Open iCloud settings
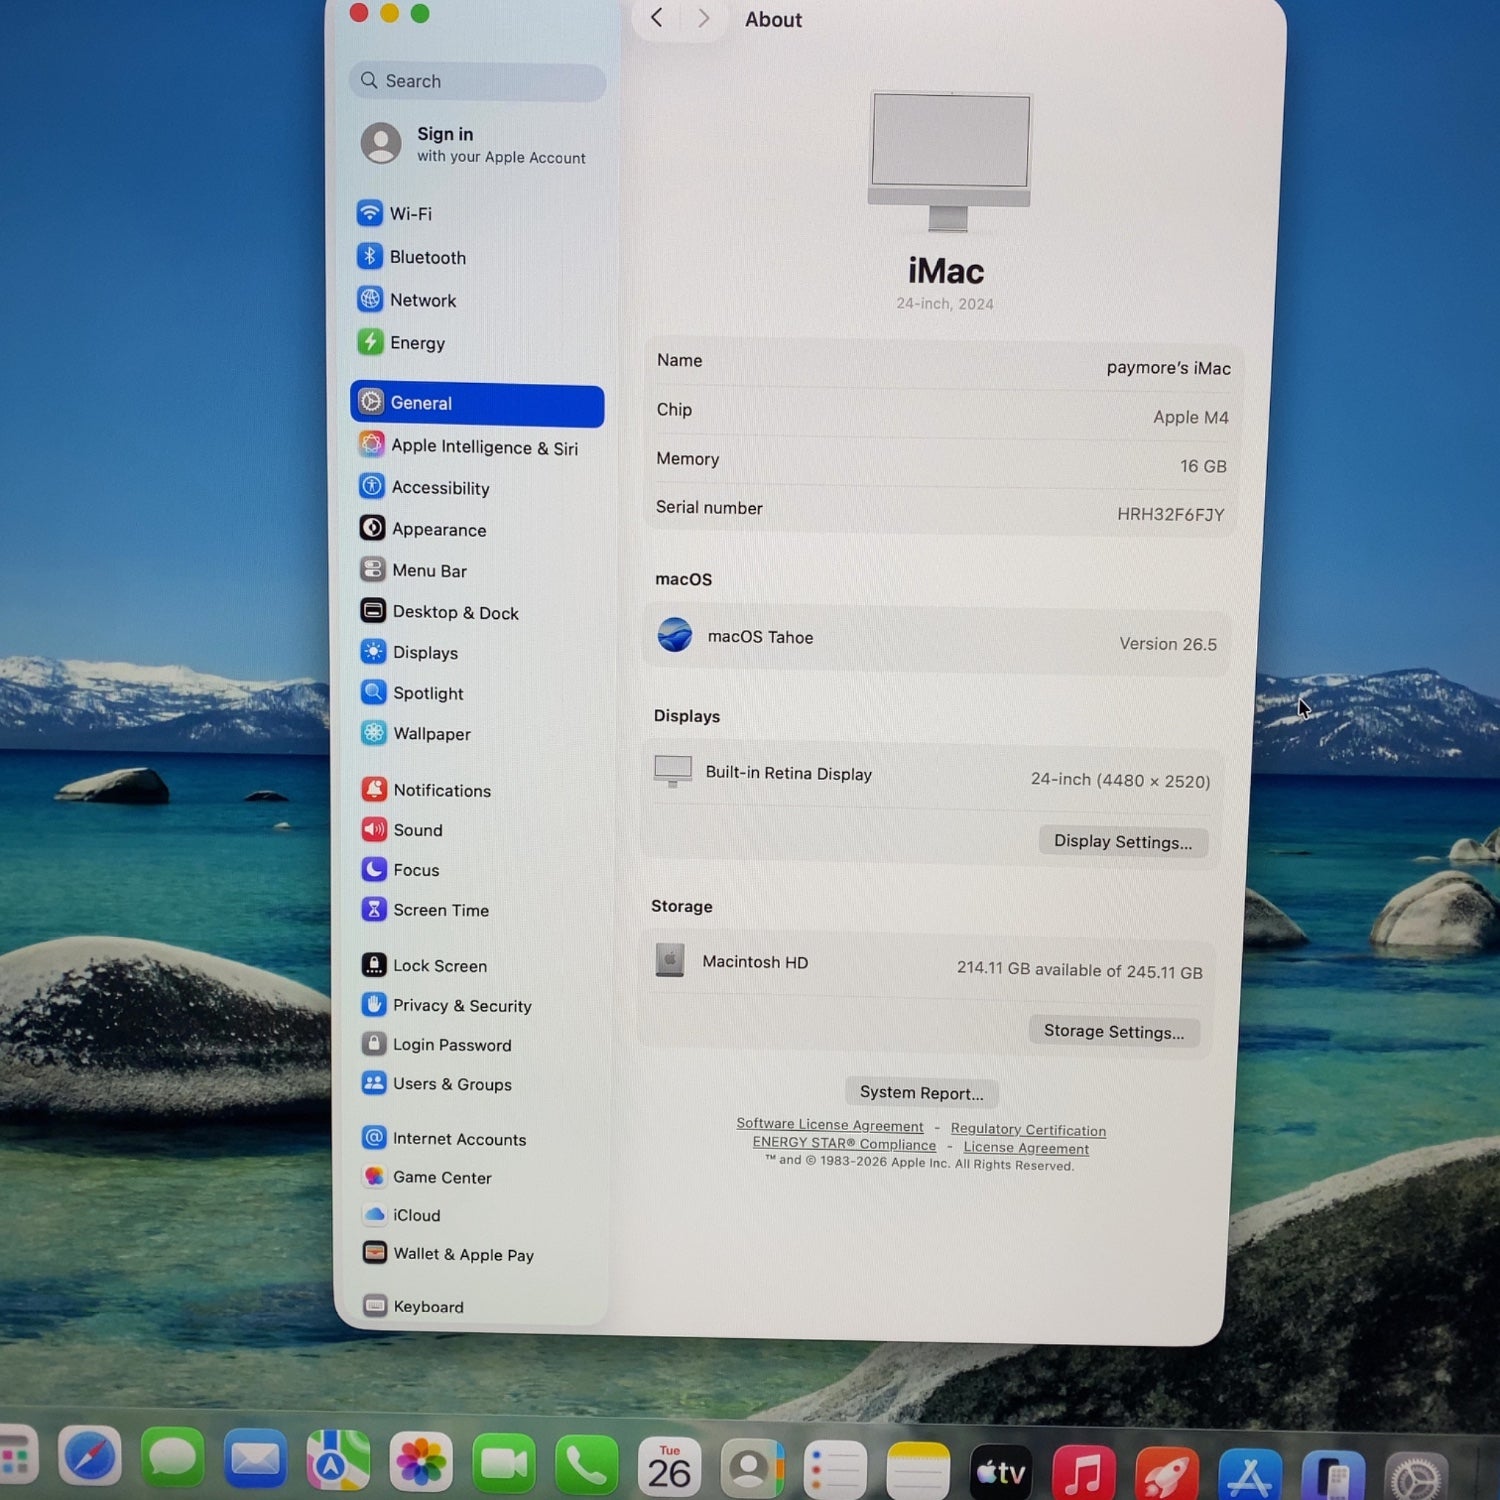The width and height of the screenshot is (1500, 1500). click(x=402, y=1215)
